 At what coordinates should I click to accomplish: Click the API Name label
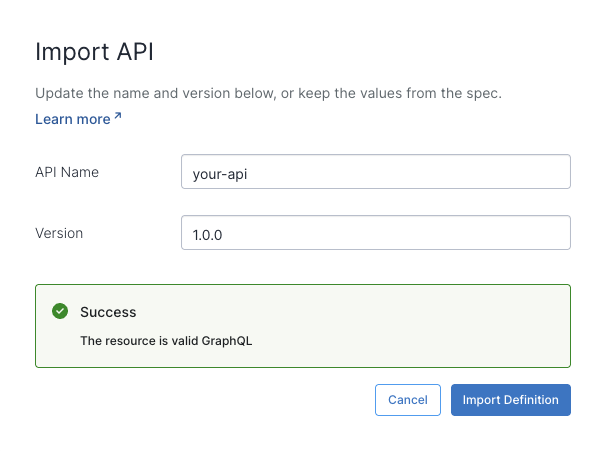pyautogui.click(x=67, y=172)
